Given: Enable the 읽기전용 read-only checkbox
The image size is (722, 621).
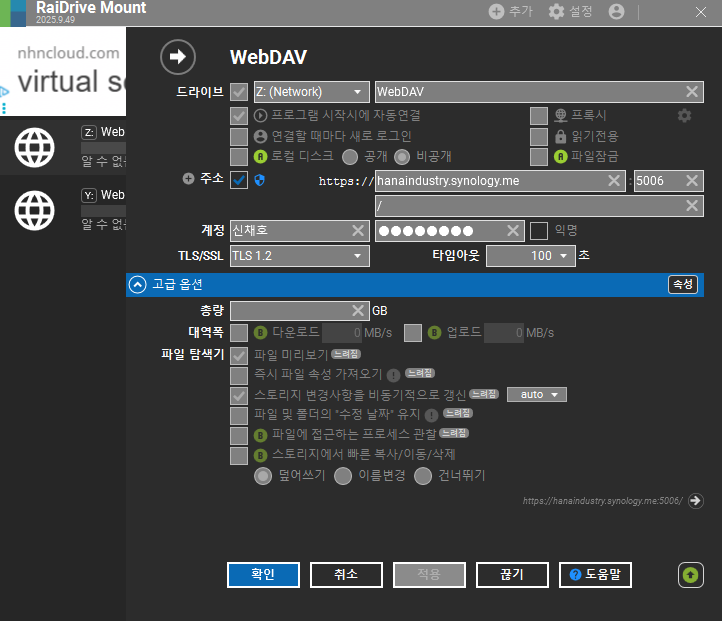Looking at the screenshot, I should pyautogui.click(x=539, y=136).
